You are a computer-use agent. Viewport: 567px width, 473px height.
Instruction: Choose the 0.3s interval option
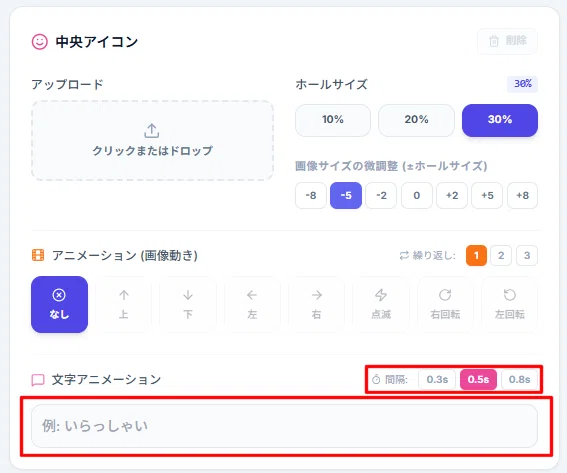[437, 379]
